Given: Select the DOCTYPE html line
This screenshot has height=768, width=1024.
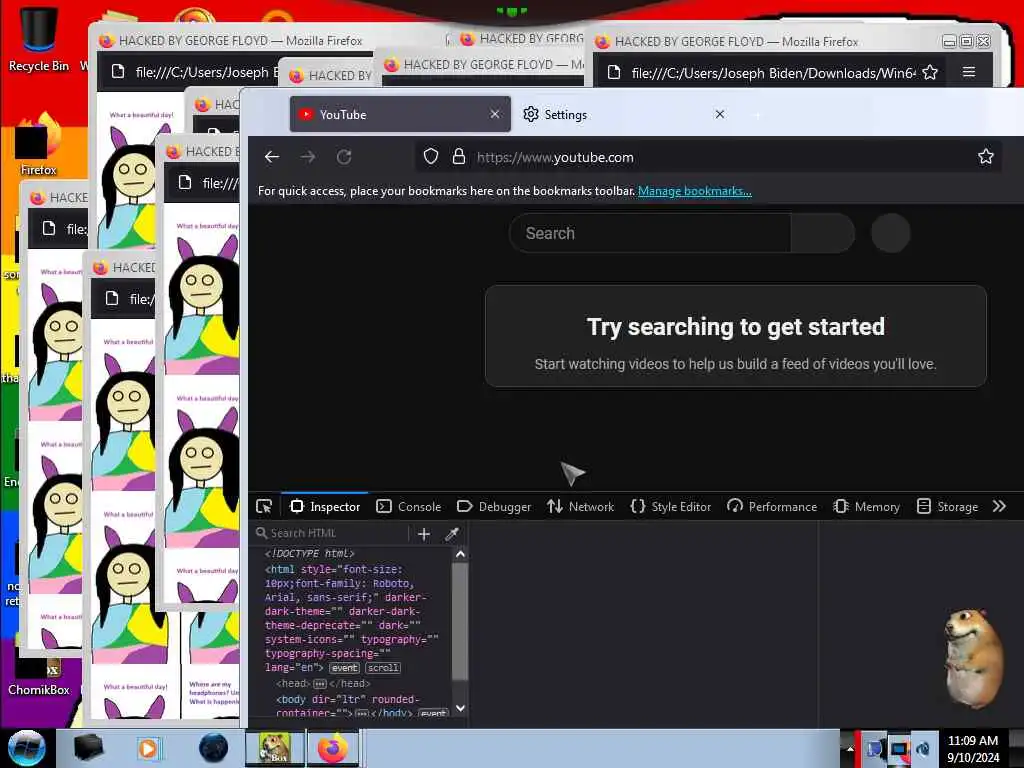Looking at the screenshot, I should point(310,554).
